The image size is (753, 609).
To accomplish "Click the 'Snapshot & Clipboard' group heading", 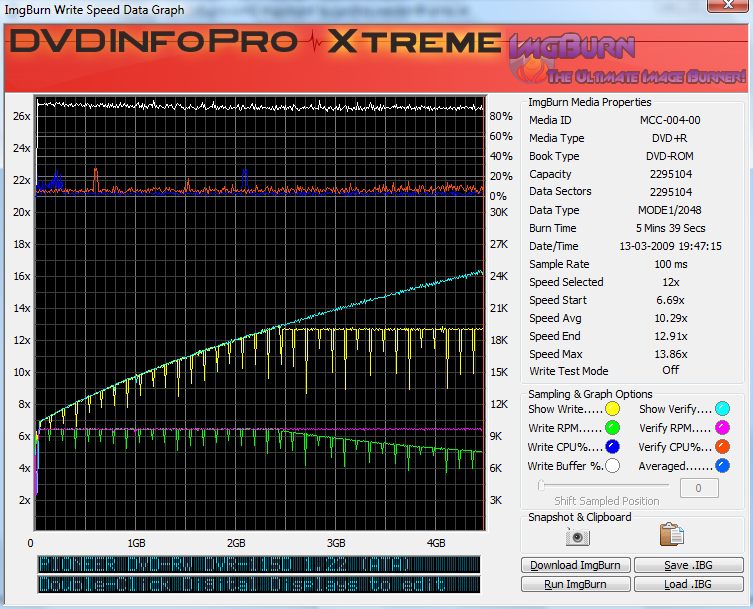I will click(580, 517).
